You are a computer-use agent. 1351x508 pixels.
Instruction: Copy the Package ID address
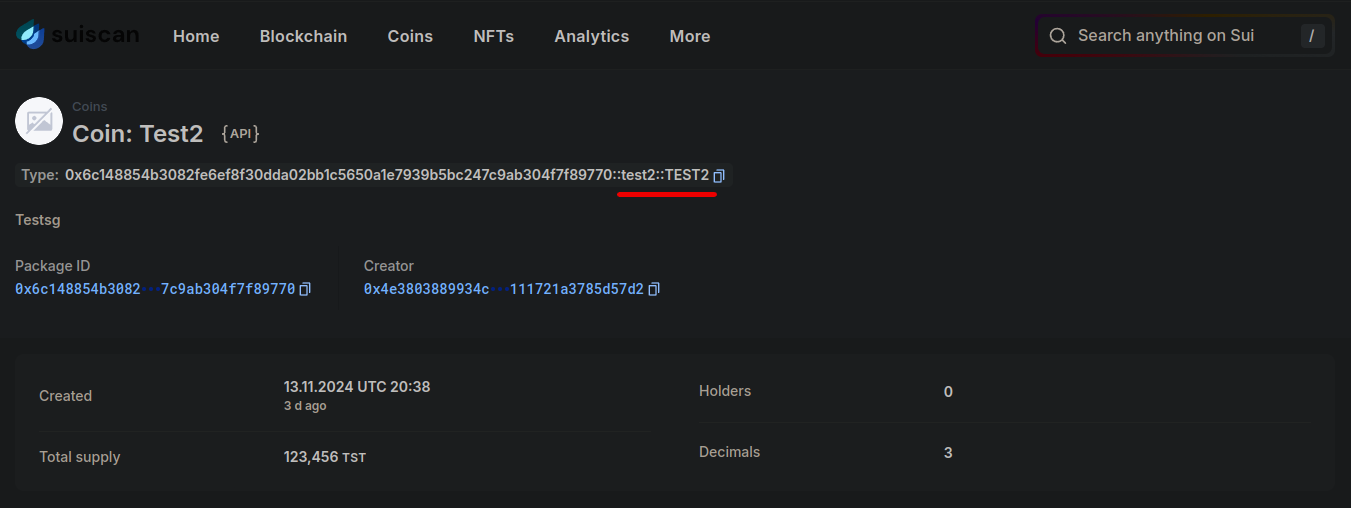click(x=305, y=289)
